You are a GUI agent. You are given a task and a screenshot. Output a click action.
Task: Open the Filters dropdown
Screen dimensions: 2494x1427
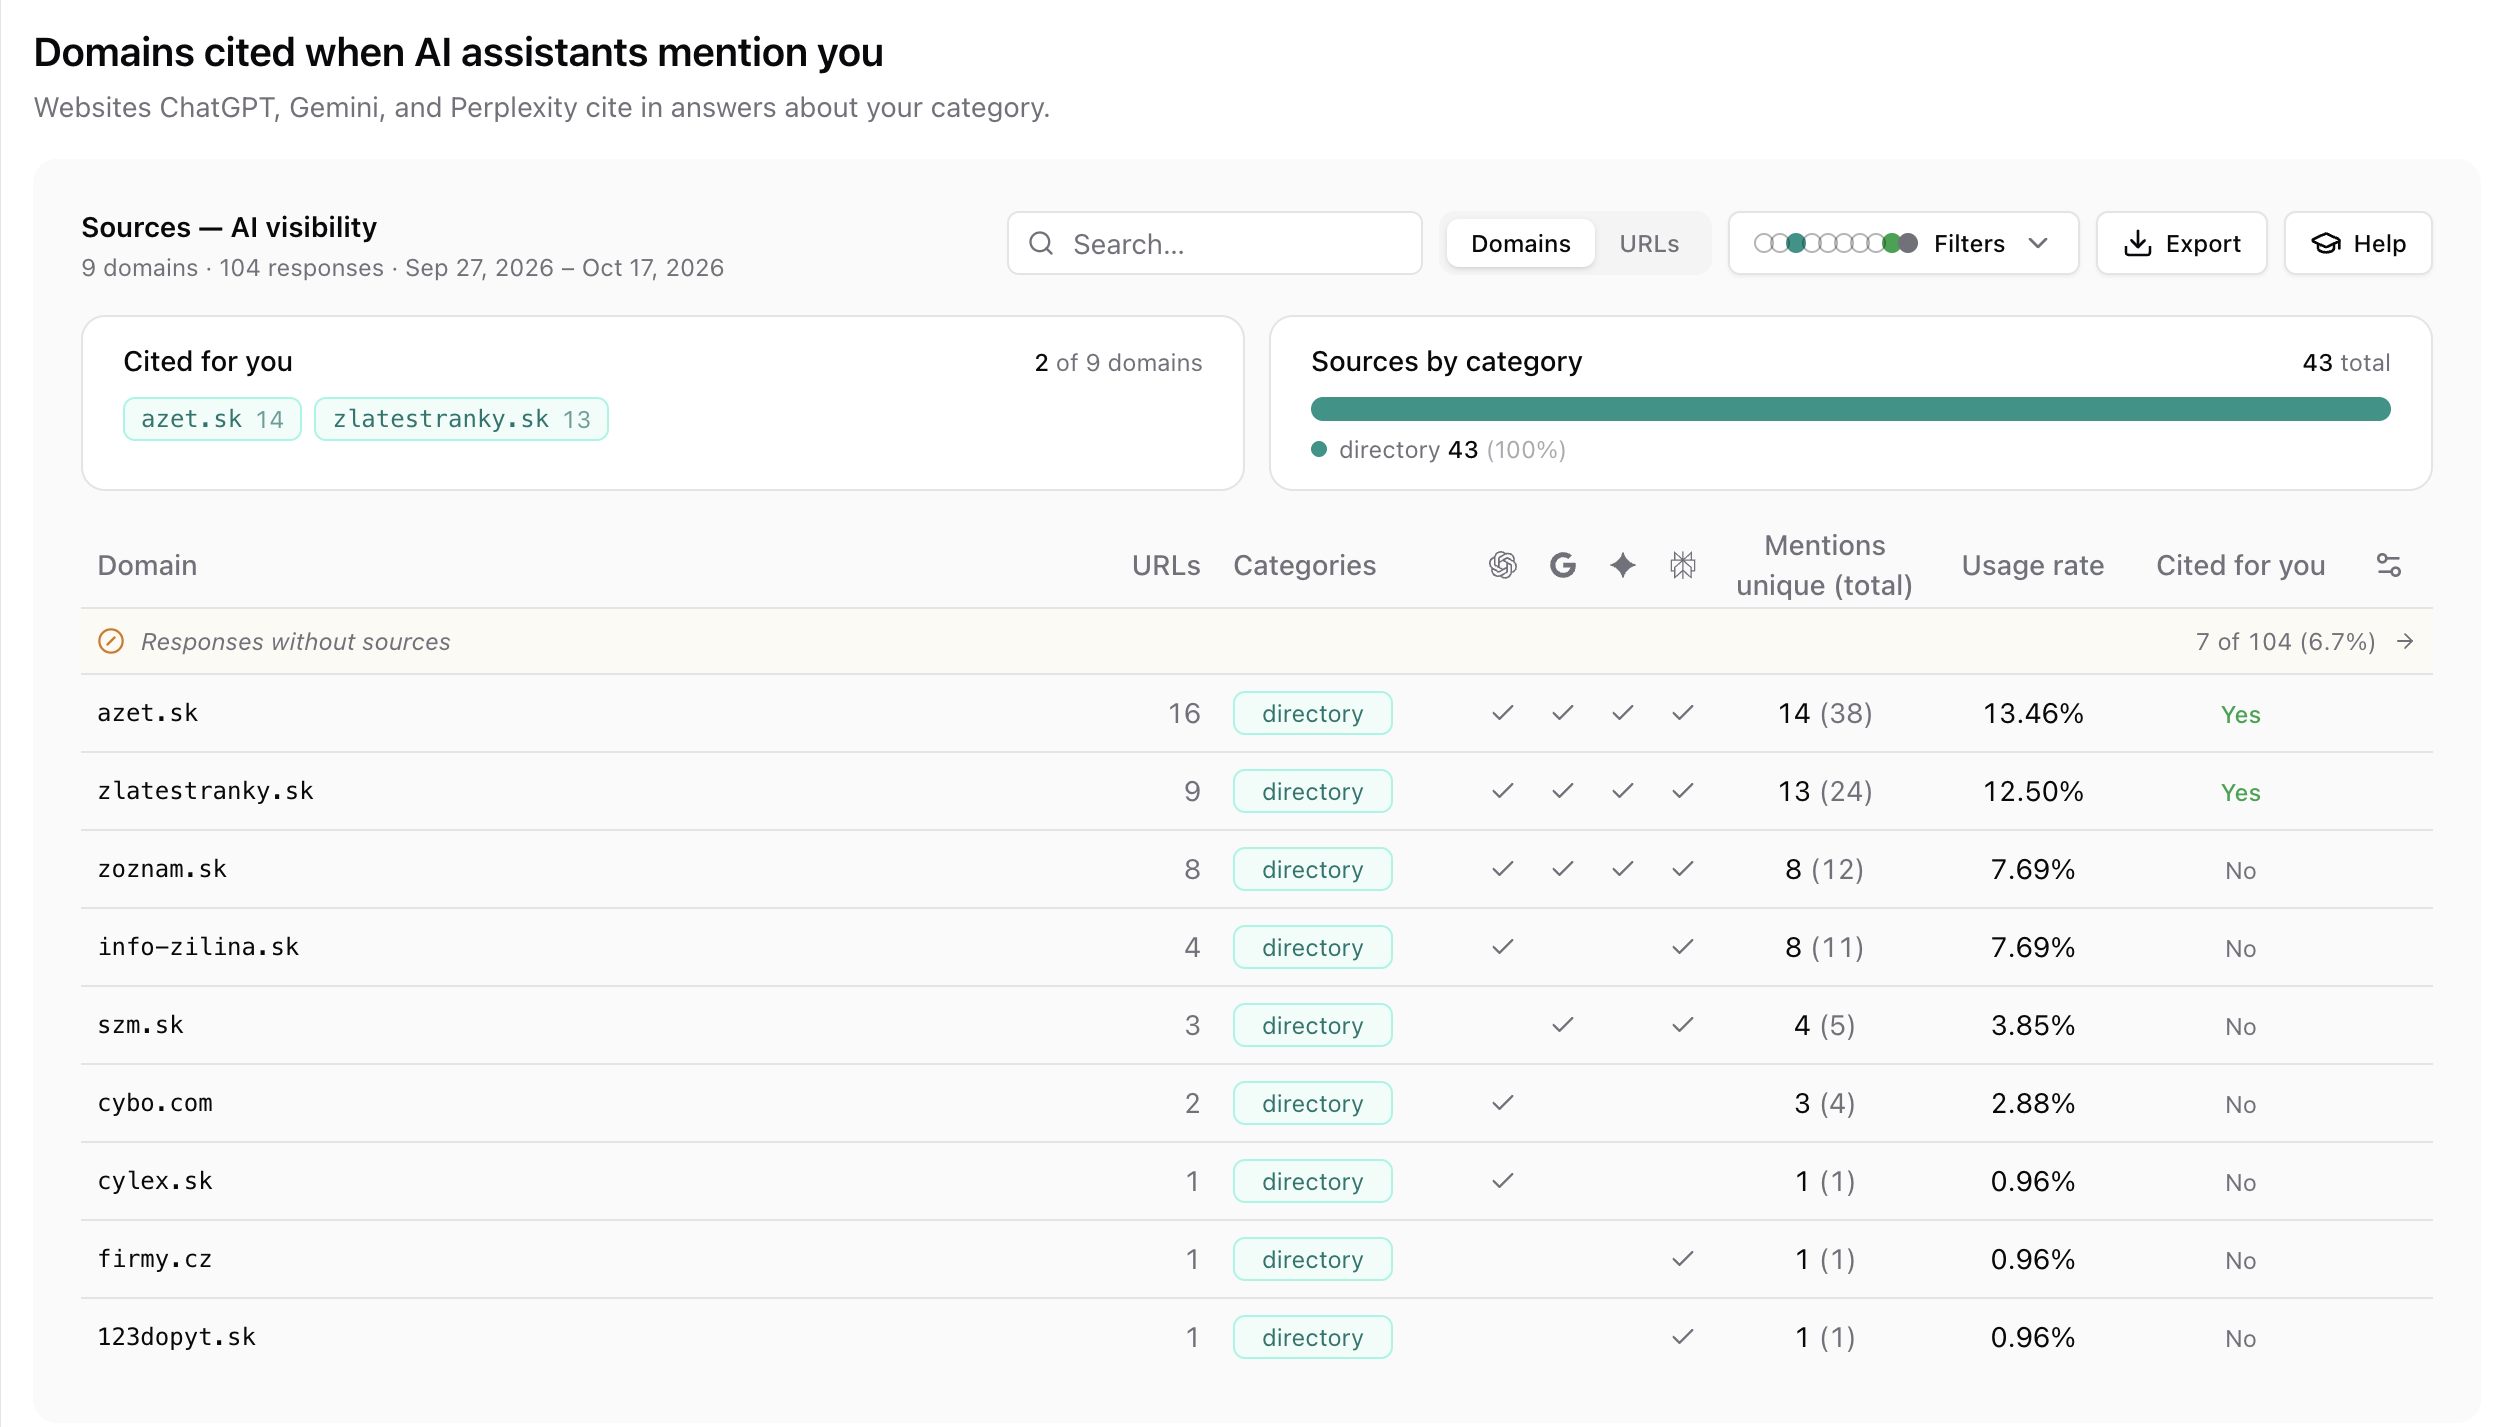(x=1903, y=243)
